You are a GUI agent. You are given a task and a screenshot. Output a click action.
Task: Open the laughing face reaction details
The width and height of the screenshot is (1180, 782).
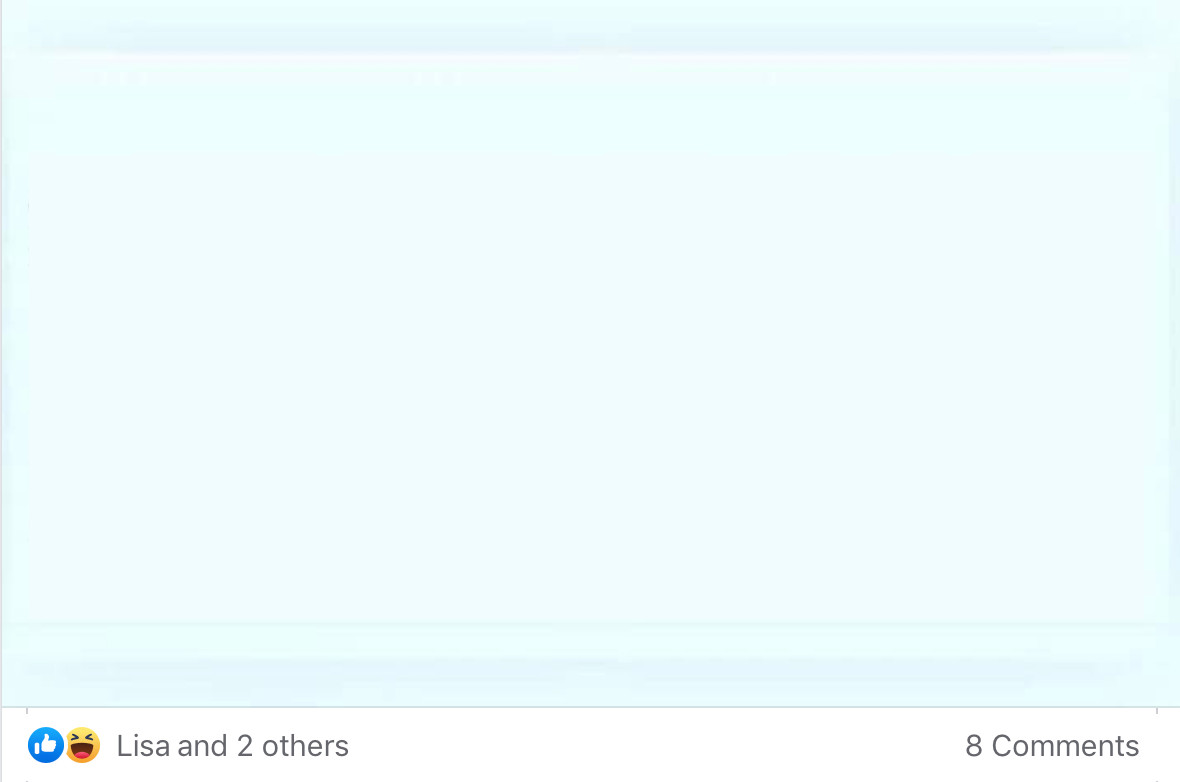pyautogui.click(x=83, y=745)
